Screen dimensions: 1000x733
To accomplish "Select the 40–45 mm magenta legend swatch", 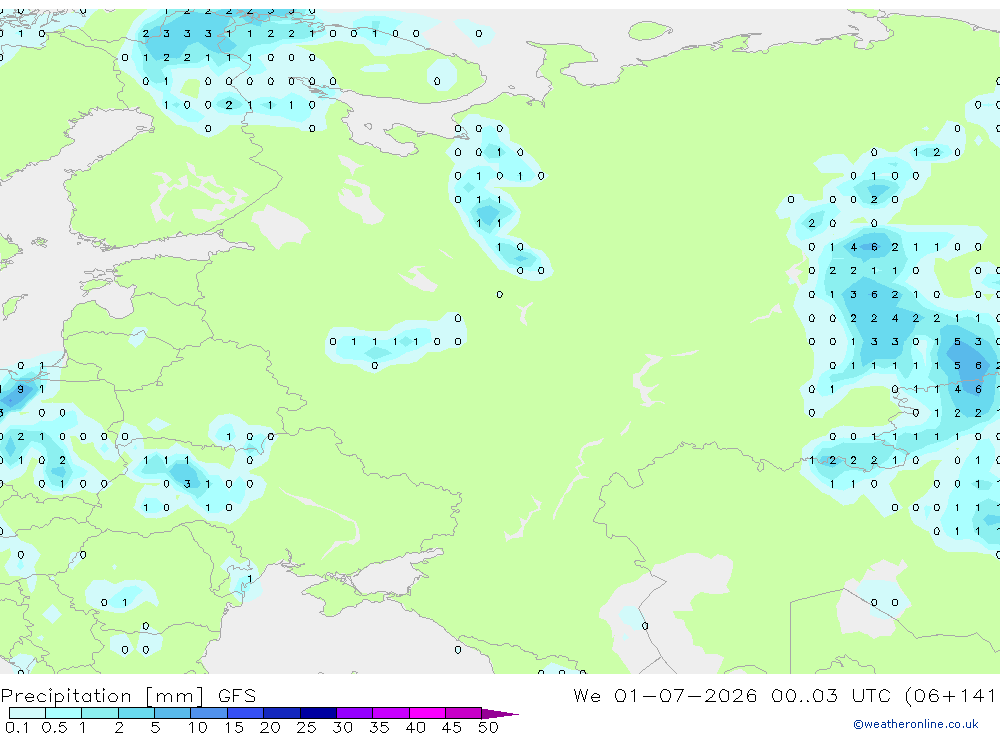I will (427, 713).
